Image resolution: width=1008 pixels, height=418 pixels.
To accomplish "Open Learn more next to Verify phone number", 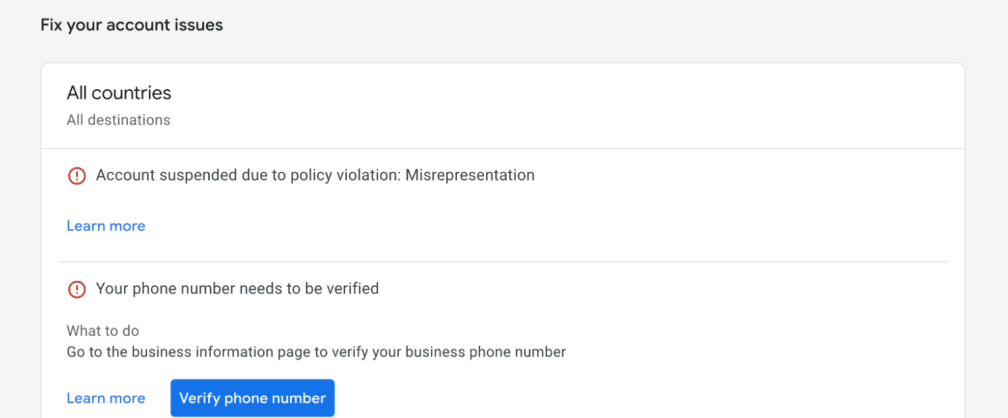I will pyautogui.click(x=106, y=398).
